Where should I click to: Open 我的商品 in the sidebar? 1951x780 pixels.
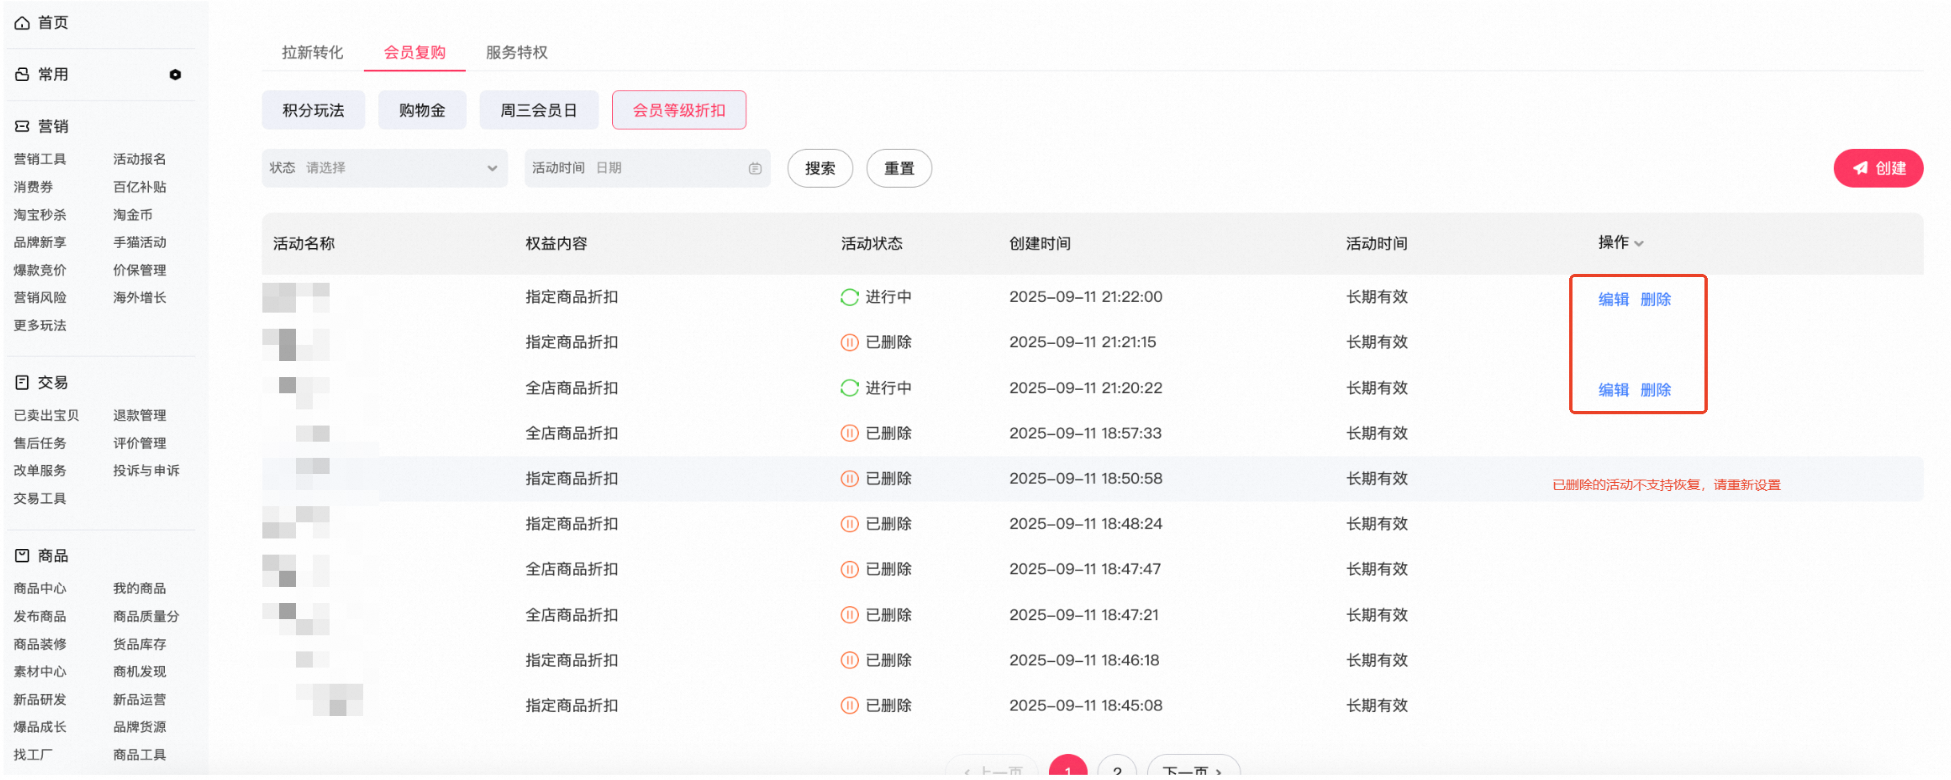140,588
